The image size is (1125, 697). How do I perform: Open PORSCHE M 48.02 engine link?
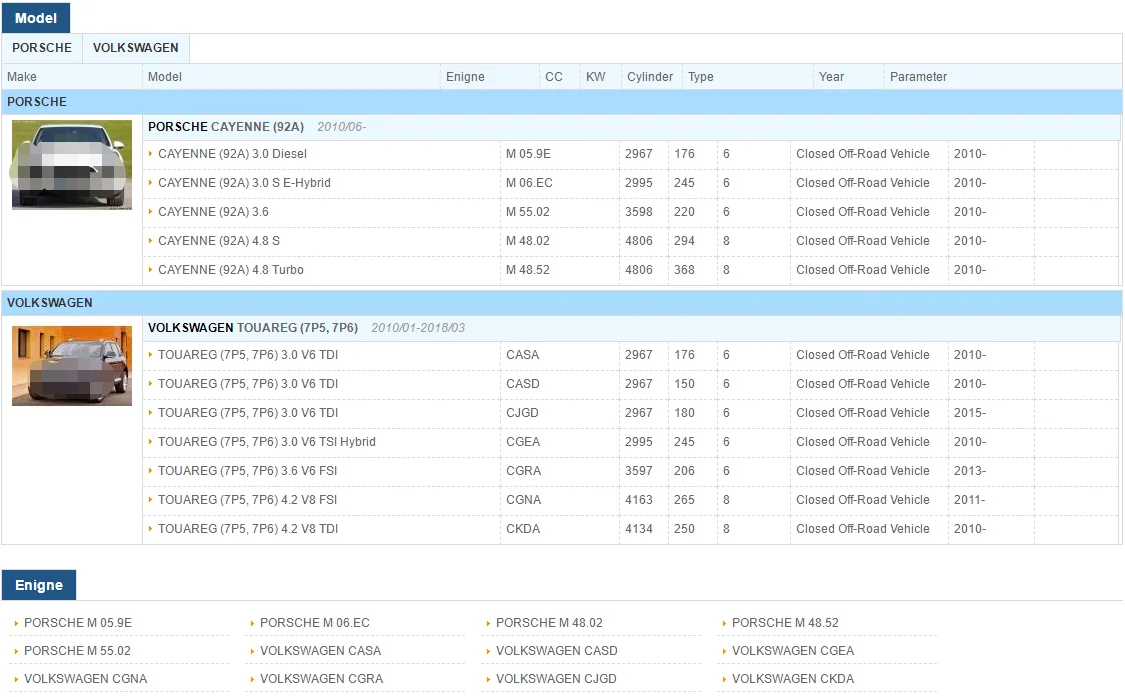coord(550,623)
